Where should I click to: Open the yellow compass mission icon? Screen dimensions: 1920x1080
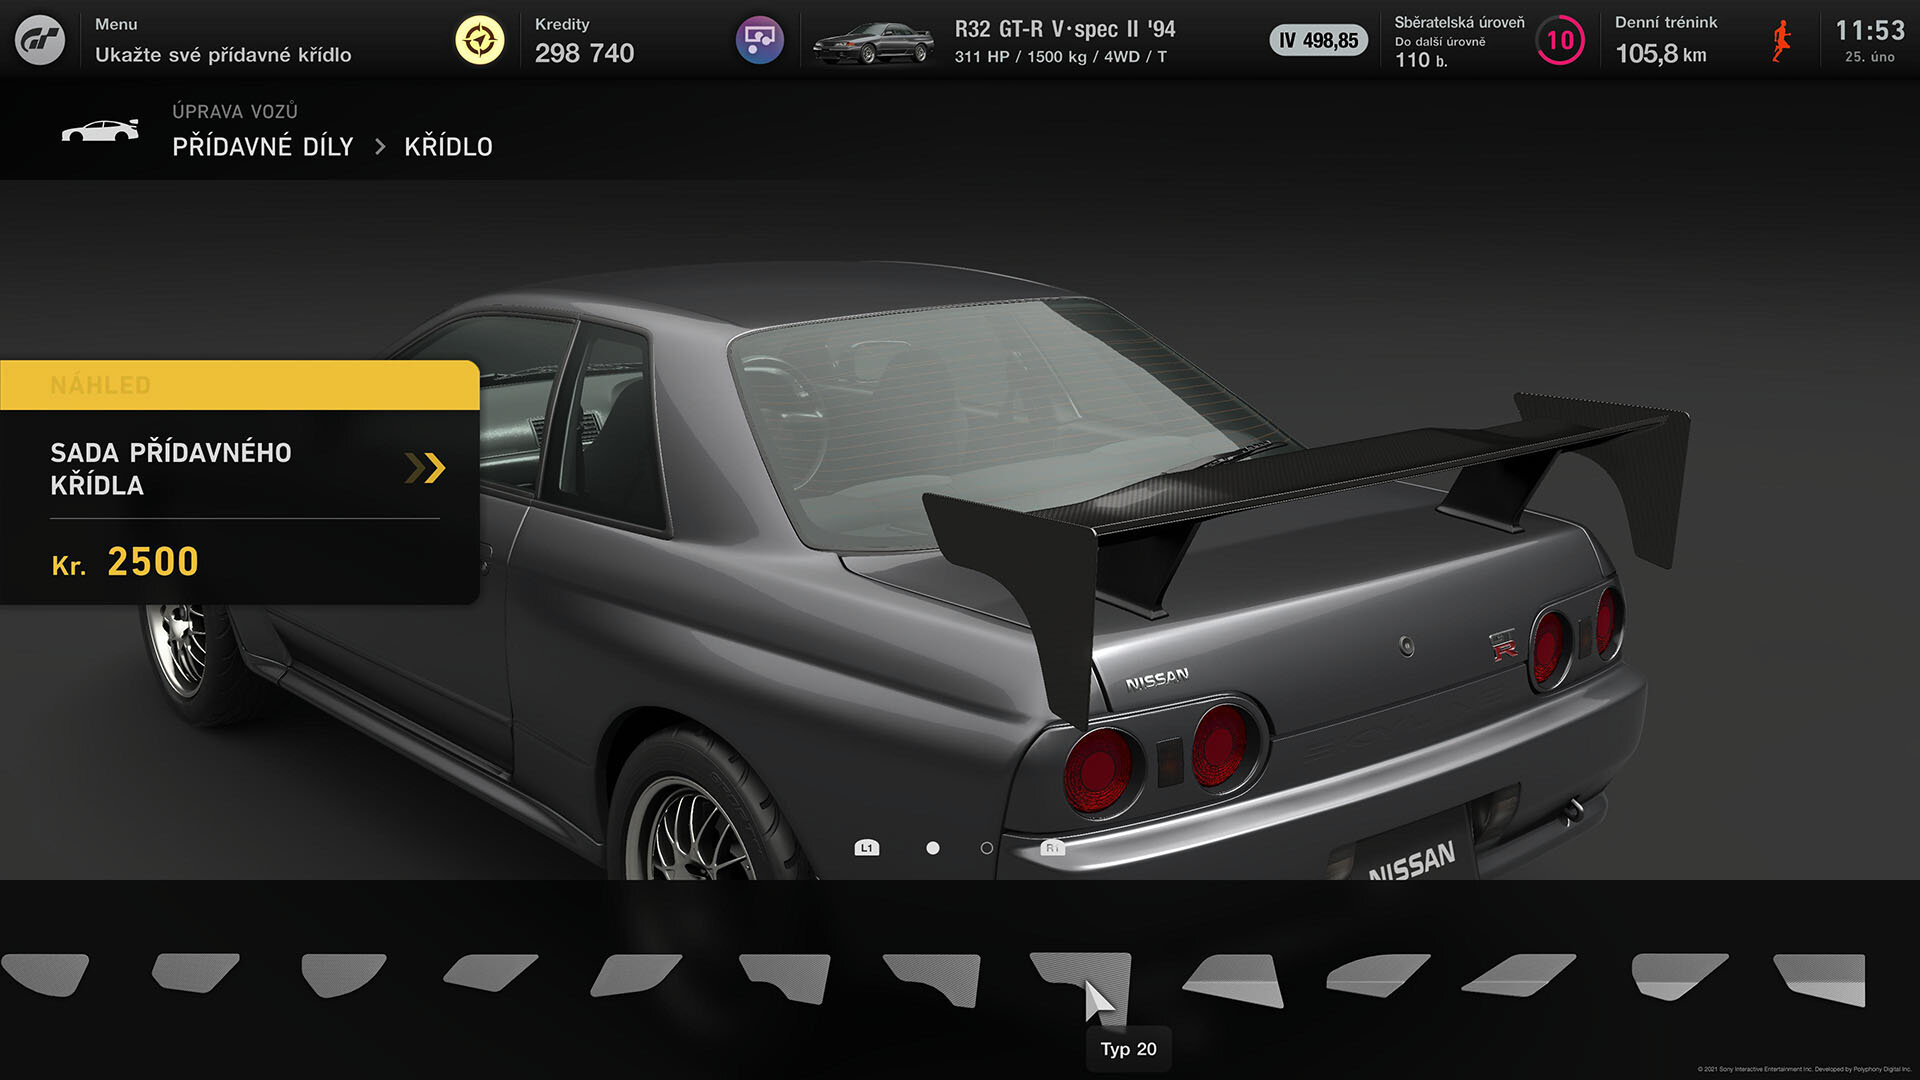click(x=480, y=40)
